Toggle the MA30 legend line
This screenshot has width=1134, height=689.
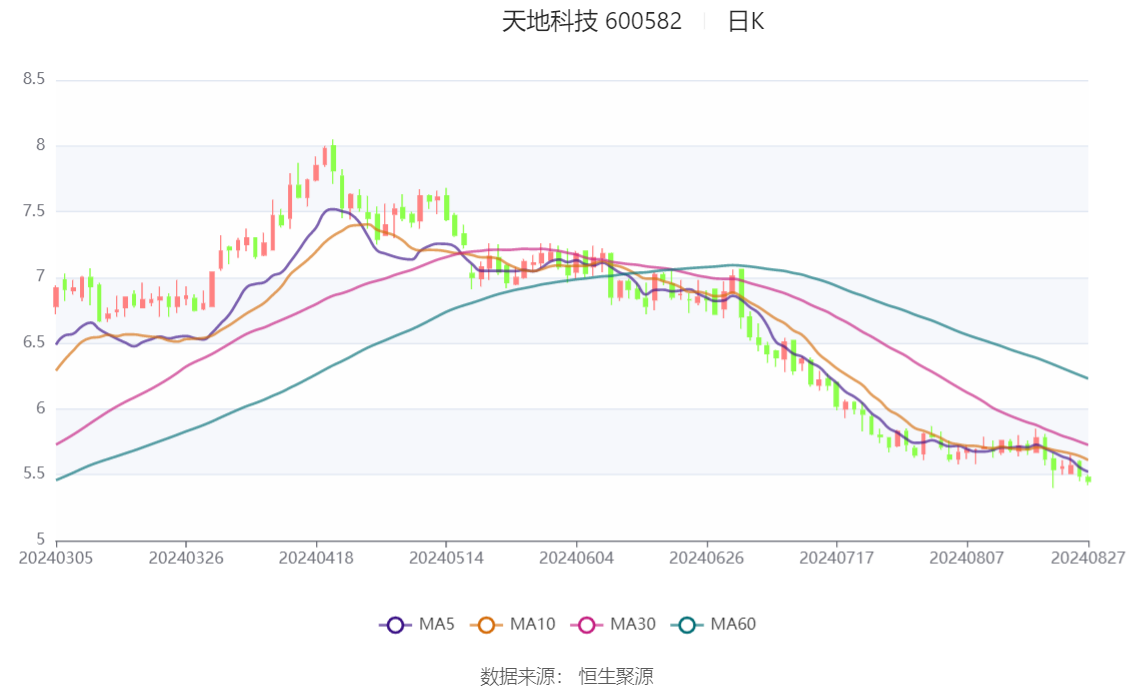pyautogui.click(x=613, y=625)
